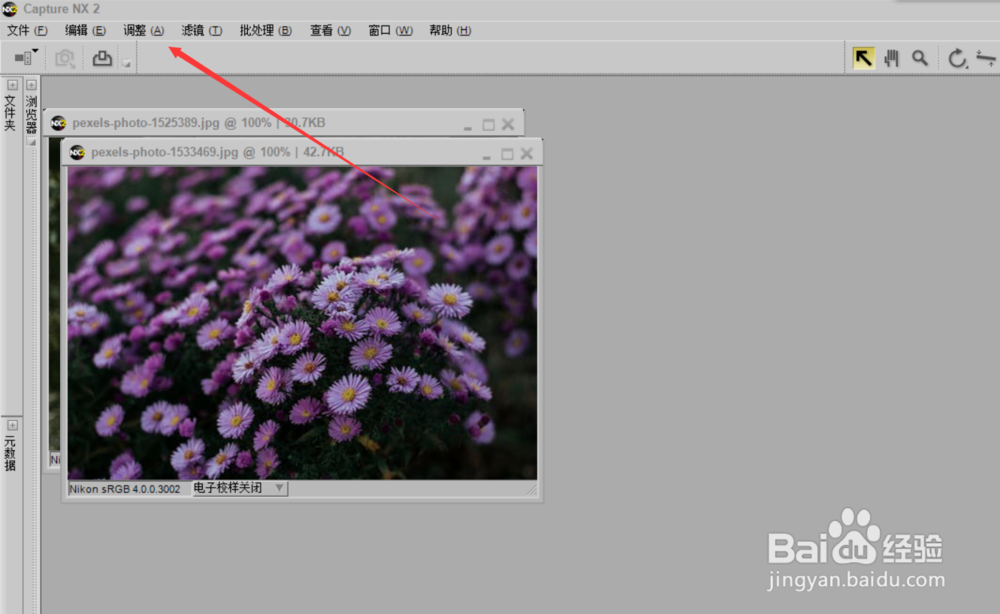This screenshot has width=1000, height=614.
Task: Click the image window resize grip corner
Action: [x=532, y=490]
